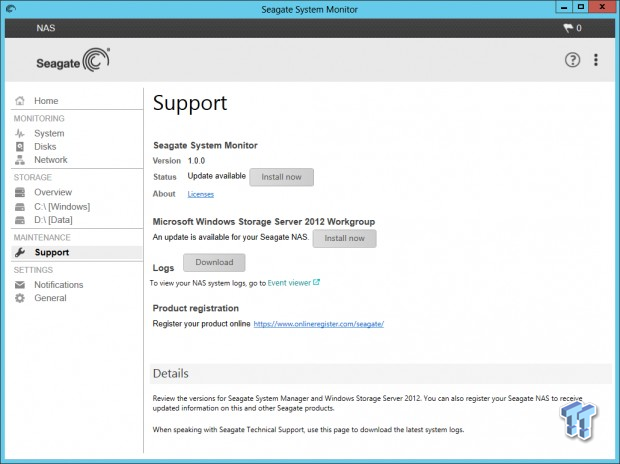This screenshot has width=620, height=464.
Task: Open the Licenses link
Action: (200, 194)
